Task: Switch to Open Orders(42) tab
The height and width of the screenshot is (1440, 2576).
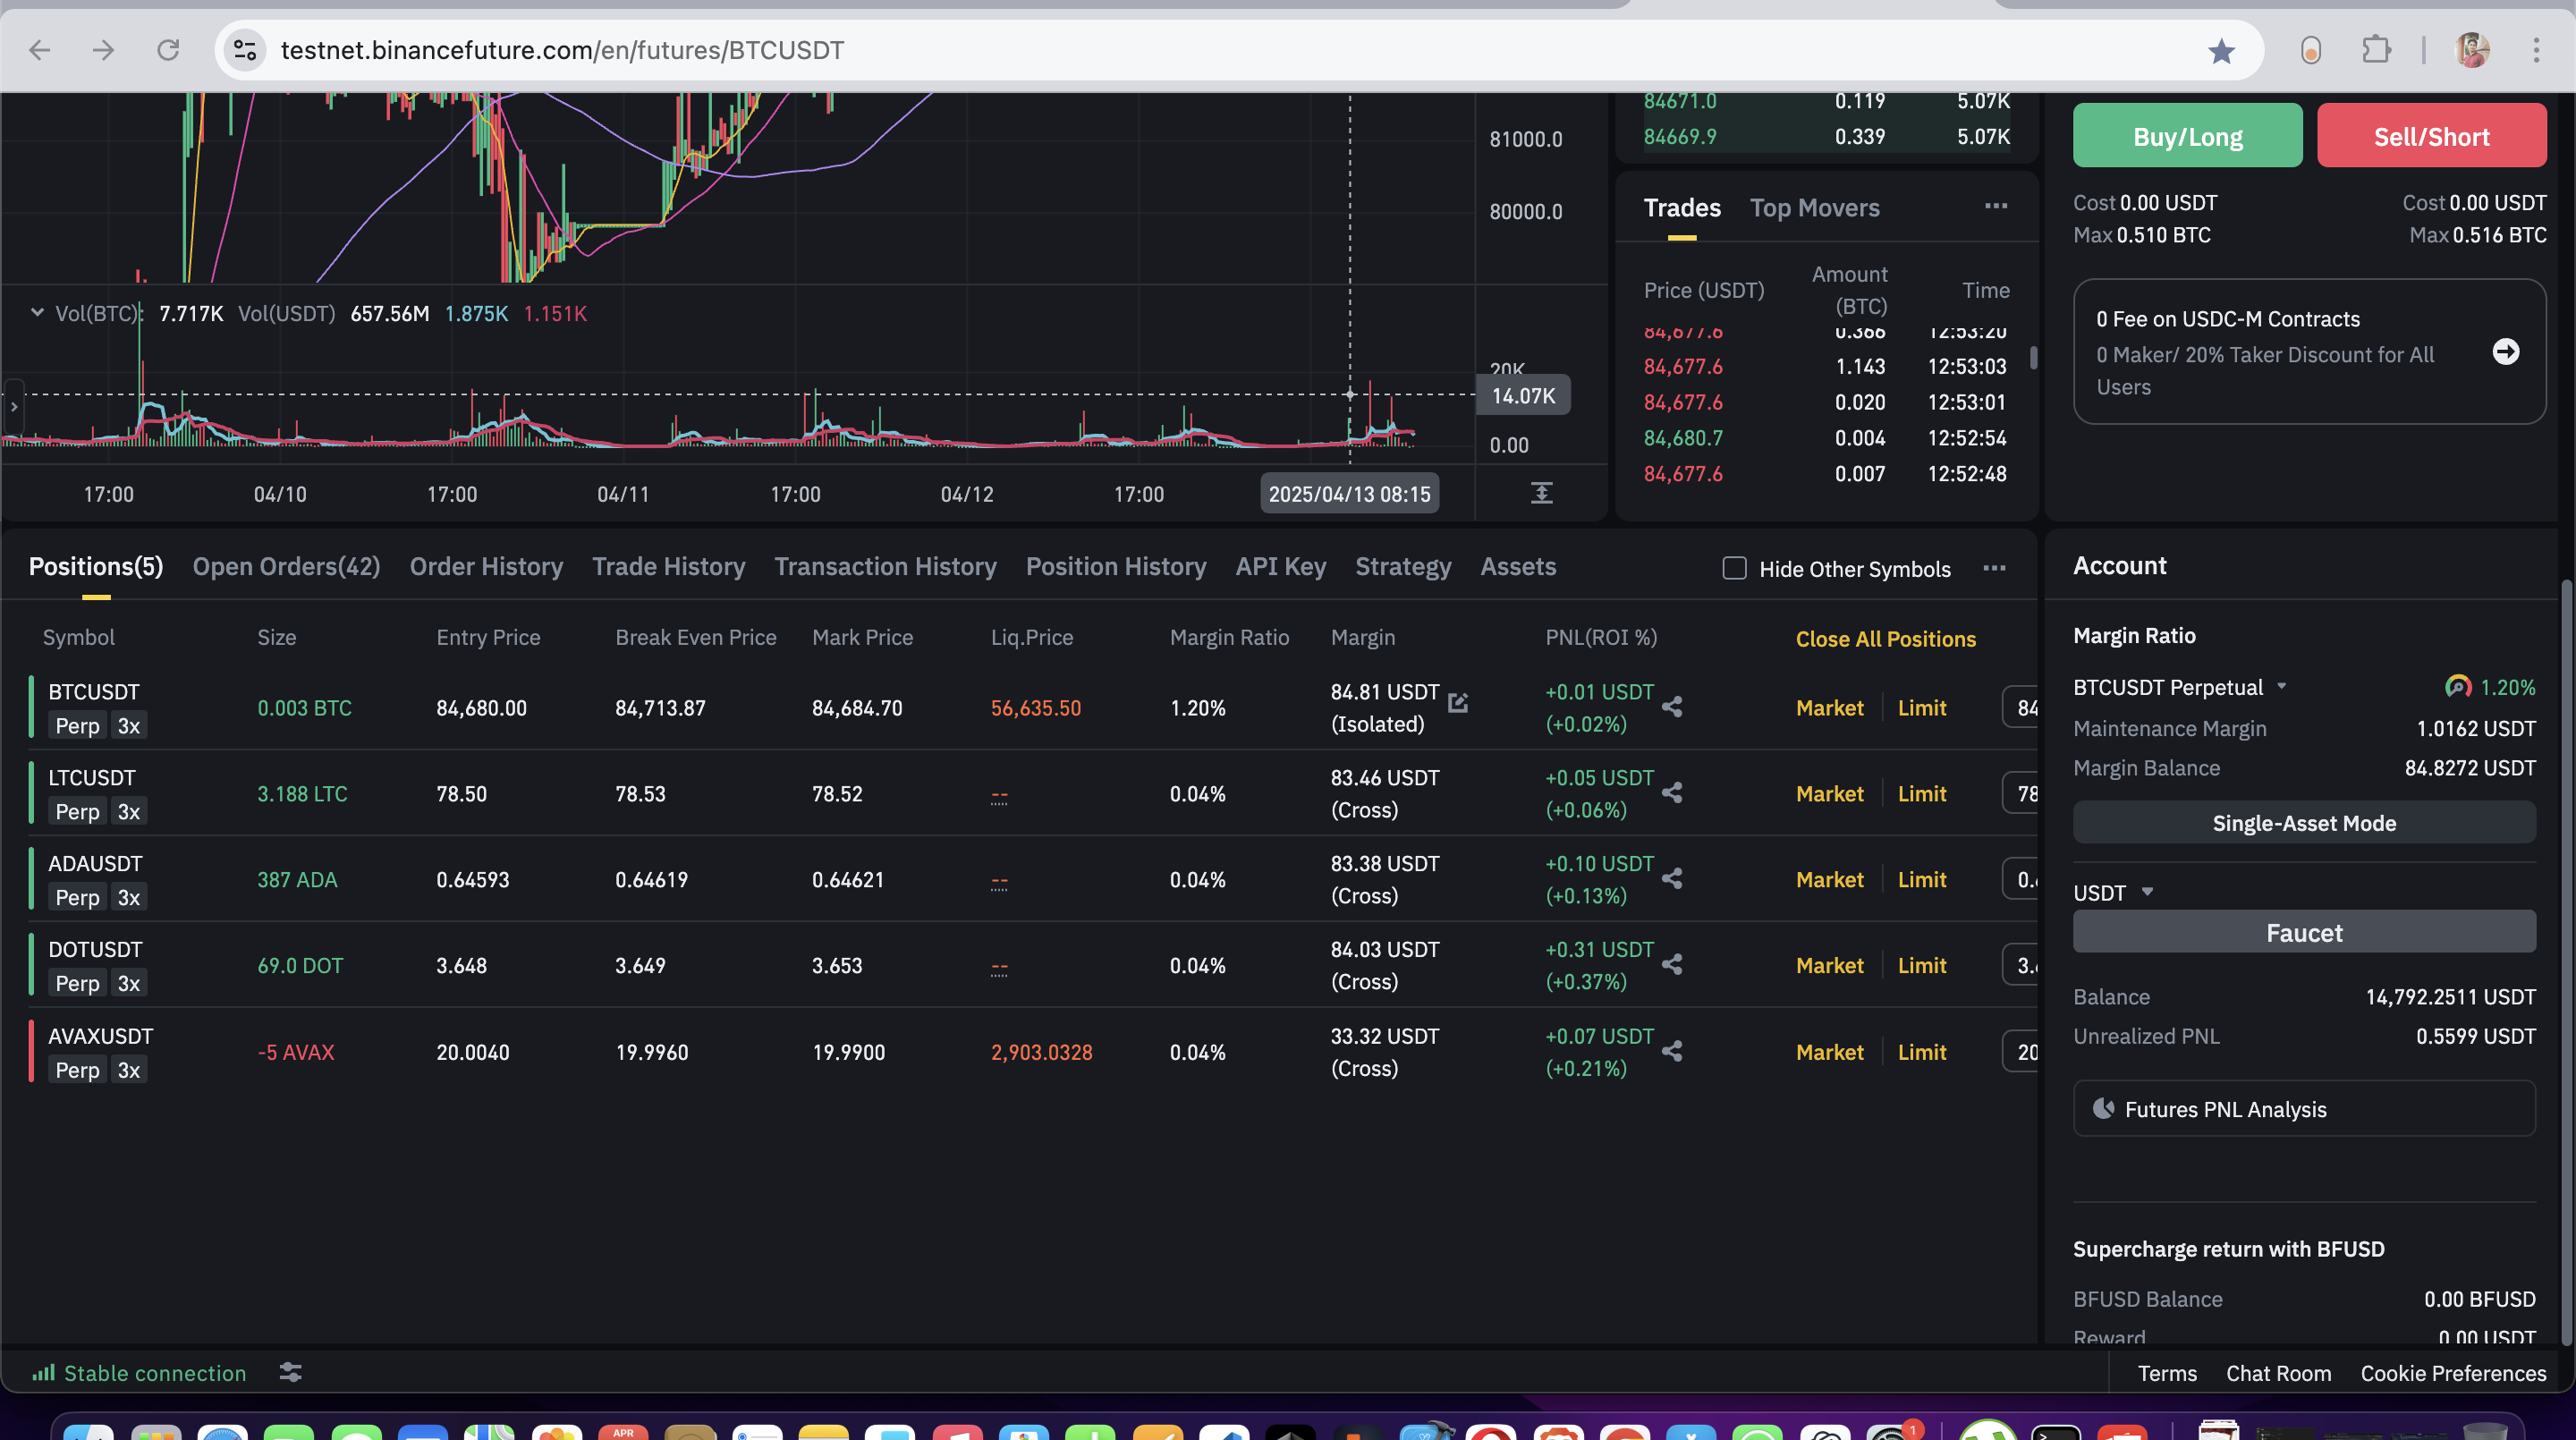Action: click(286, 567)
